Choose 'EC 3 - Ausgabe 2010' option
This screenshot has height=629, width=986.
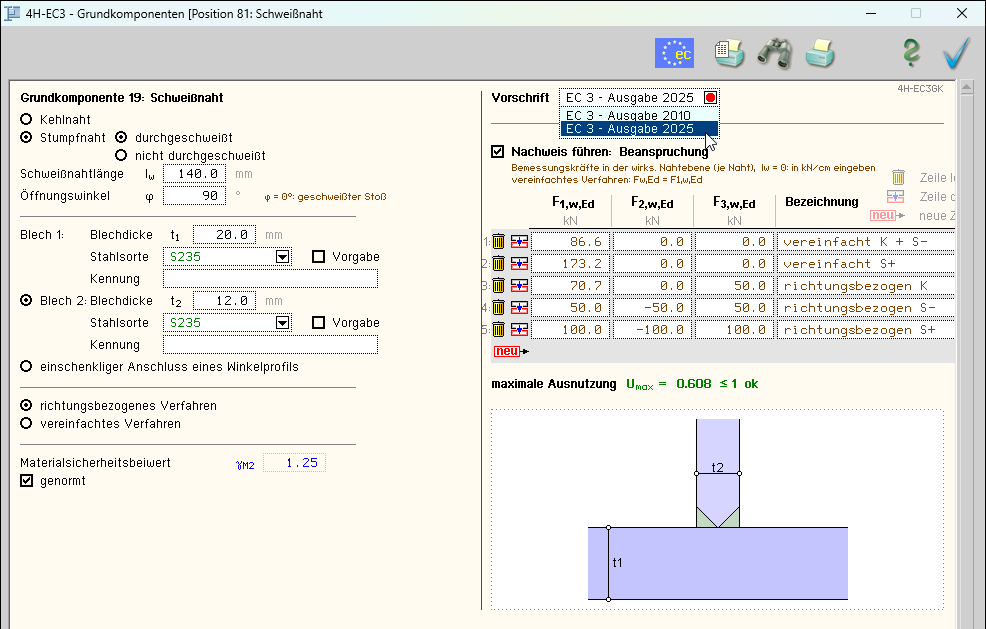(x=630, y=115)
